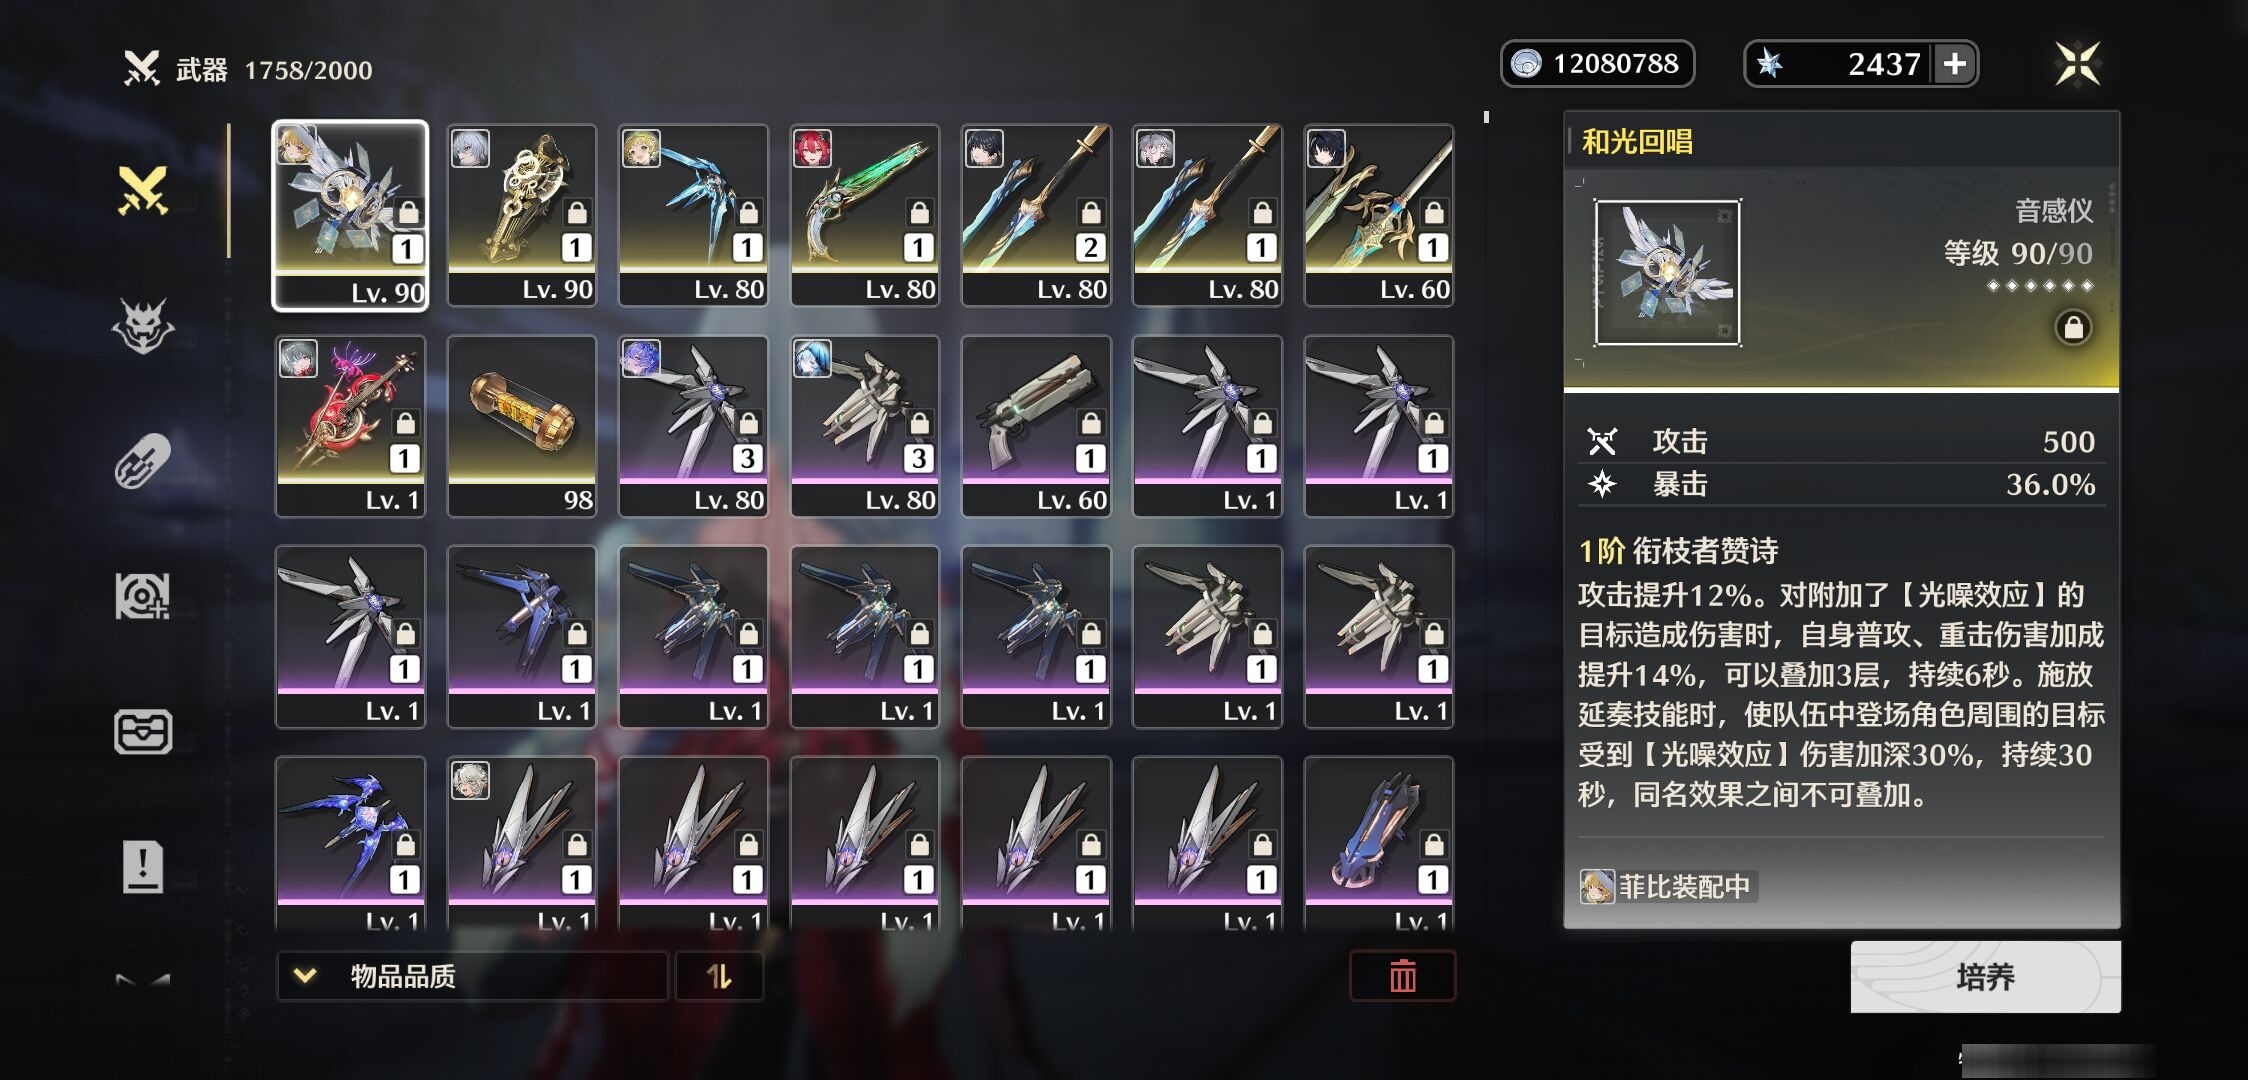Image resolution: width=2248 pixels, height=1080 pixels.
Task: Add more Astrite with the plus button
Action: [1954, 64]
